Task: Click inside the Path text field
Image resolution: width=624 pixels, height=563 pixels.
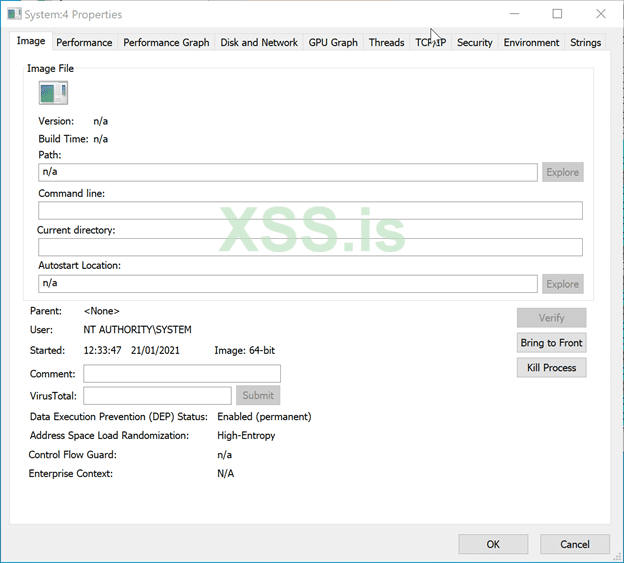Action: pyautogui.click(x=288, y=172)
